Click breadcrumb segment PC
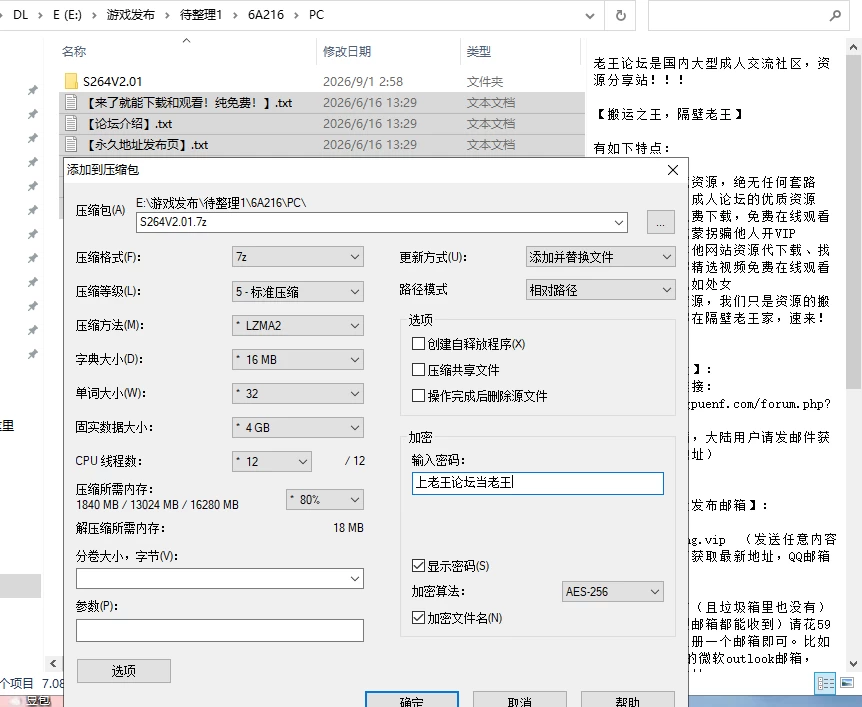The image size is (862, 707). 317,15
